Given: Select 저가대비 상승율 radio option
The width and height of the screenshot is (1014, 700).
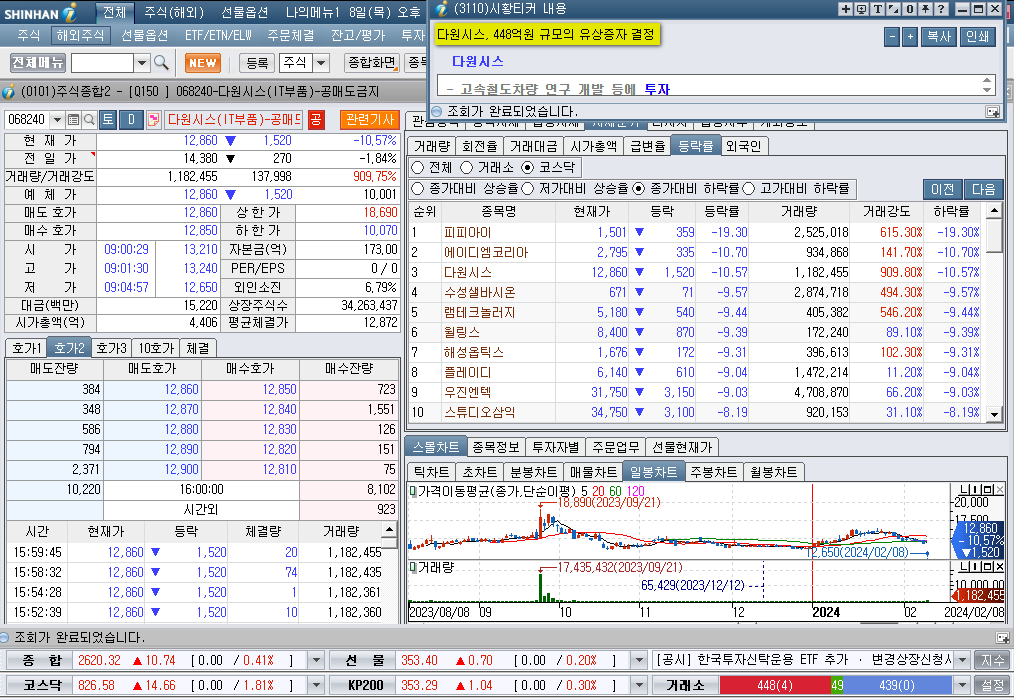Looking at the screenshot, I should (528, 188).
